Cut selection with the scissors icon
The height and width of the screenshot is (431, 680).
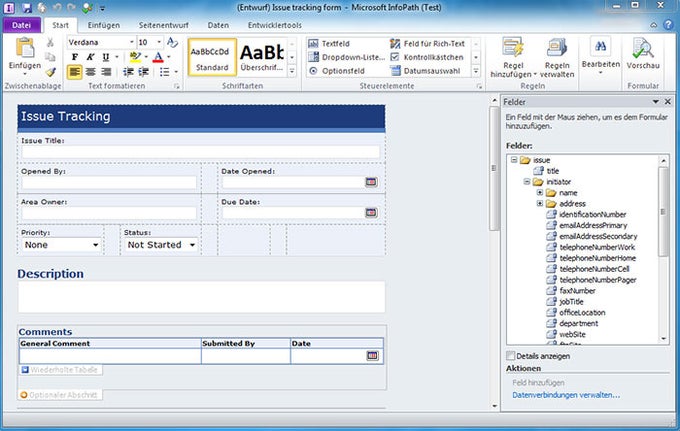(50, 42)
